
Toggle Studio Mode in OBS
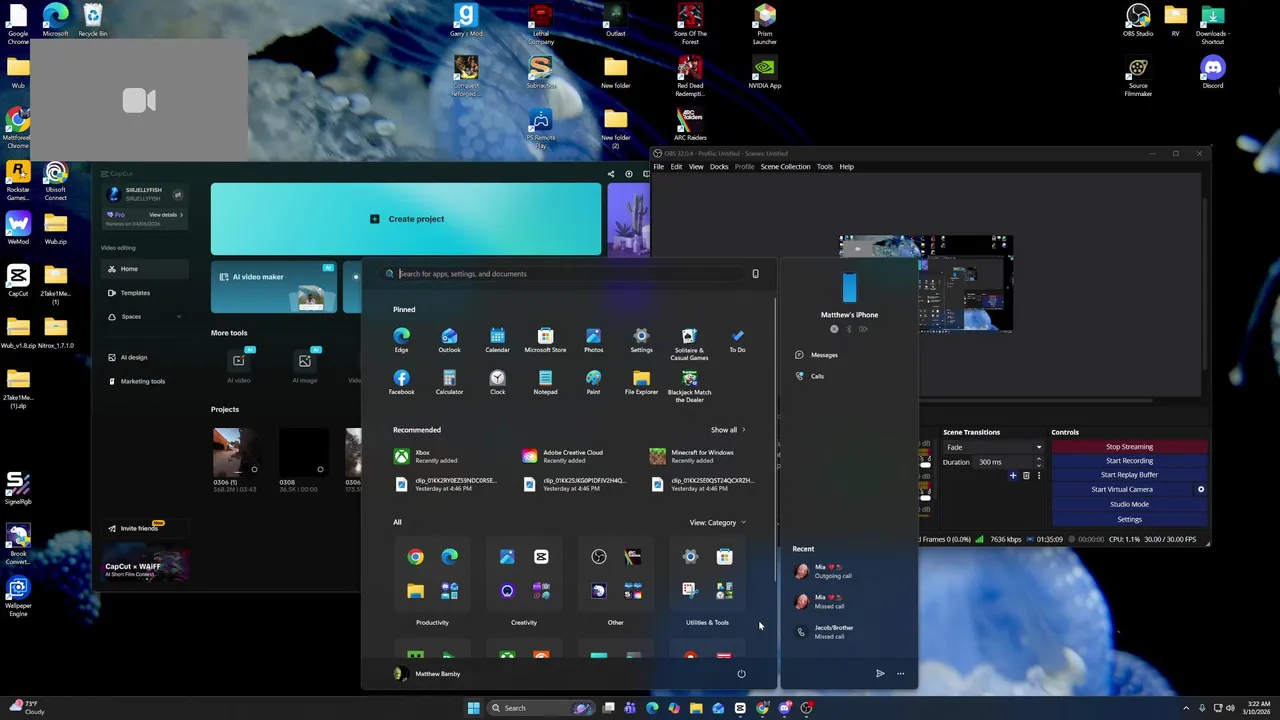(1129, 504)
